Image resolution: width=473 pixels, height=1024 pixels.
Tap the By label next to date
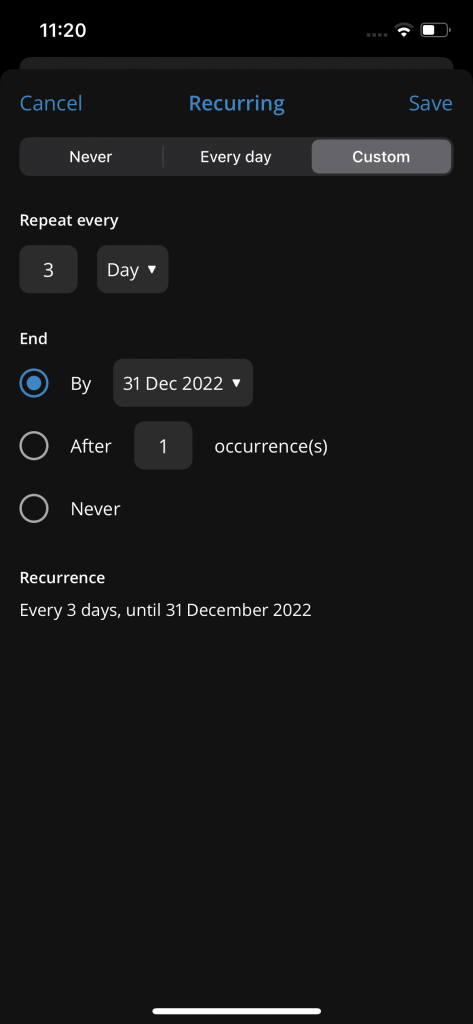coord(81,384)
